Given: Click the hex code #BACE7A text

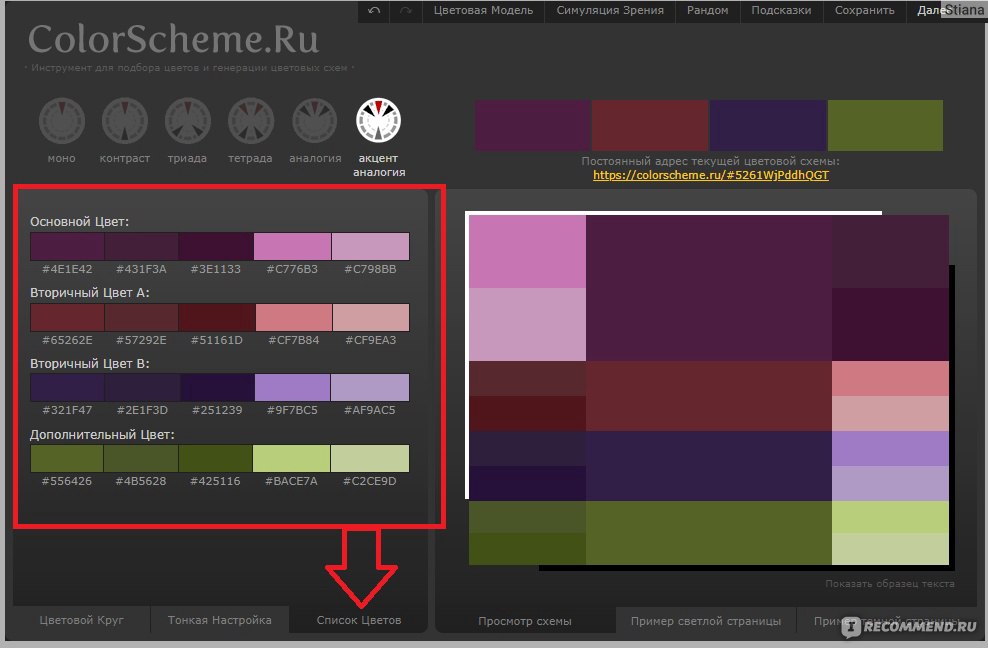Looking at the screenshot, I should coord(291,481).
